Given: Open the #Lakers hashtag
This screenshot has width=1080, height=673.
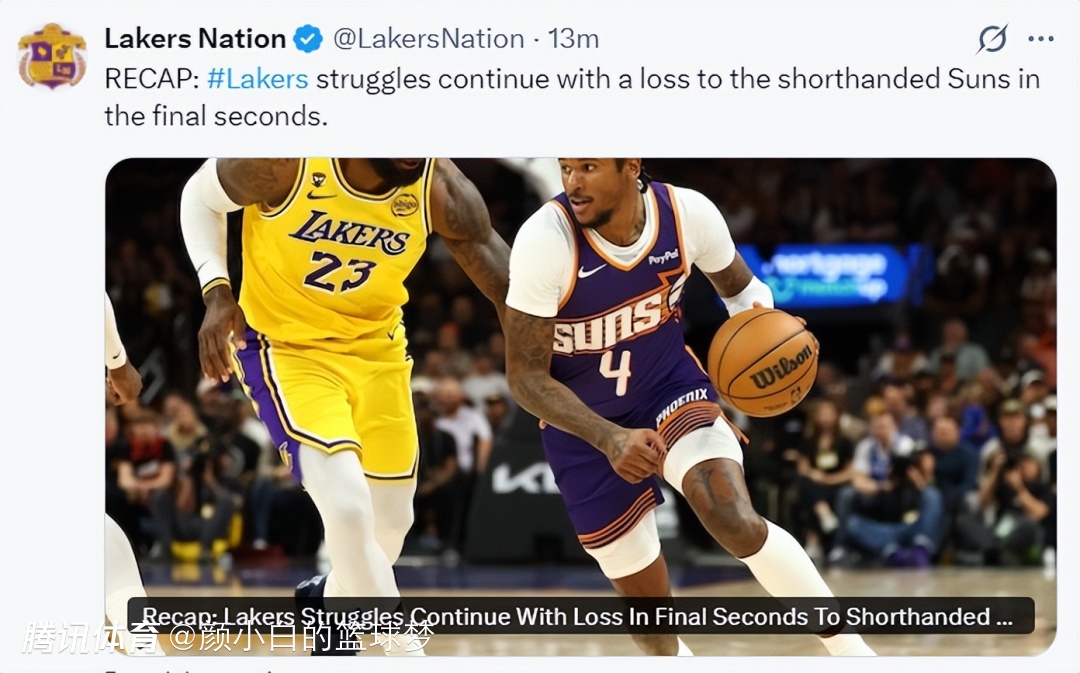Looking at the screenshot, I should 257,79.
